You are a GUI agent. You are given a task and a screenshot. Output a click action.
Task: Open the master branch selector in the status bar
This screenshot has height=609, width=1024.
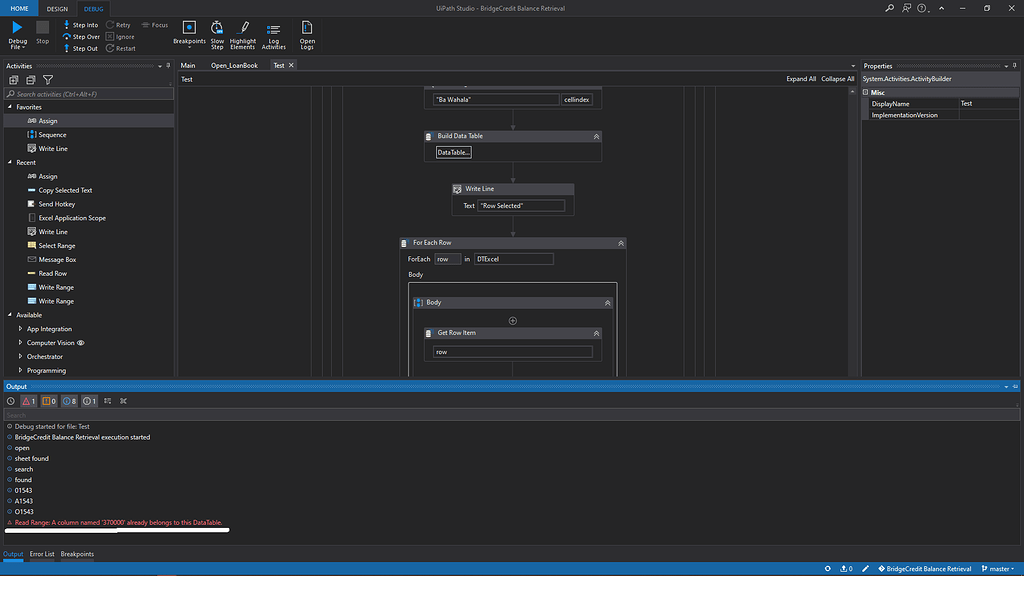pyautogui.click(x=998, y=568)
